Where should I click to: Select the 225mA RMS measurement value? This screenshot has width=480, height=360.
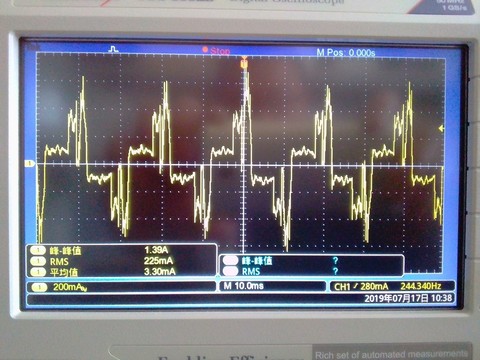pos(158,261)
